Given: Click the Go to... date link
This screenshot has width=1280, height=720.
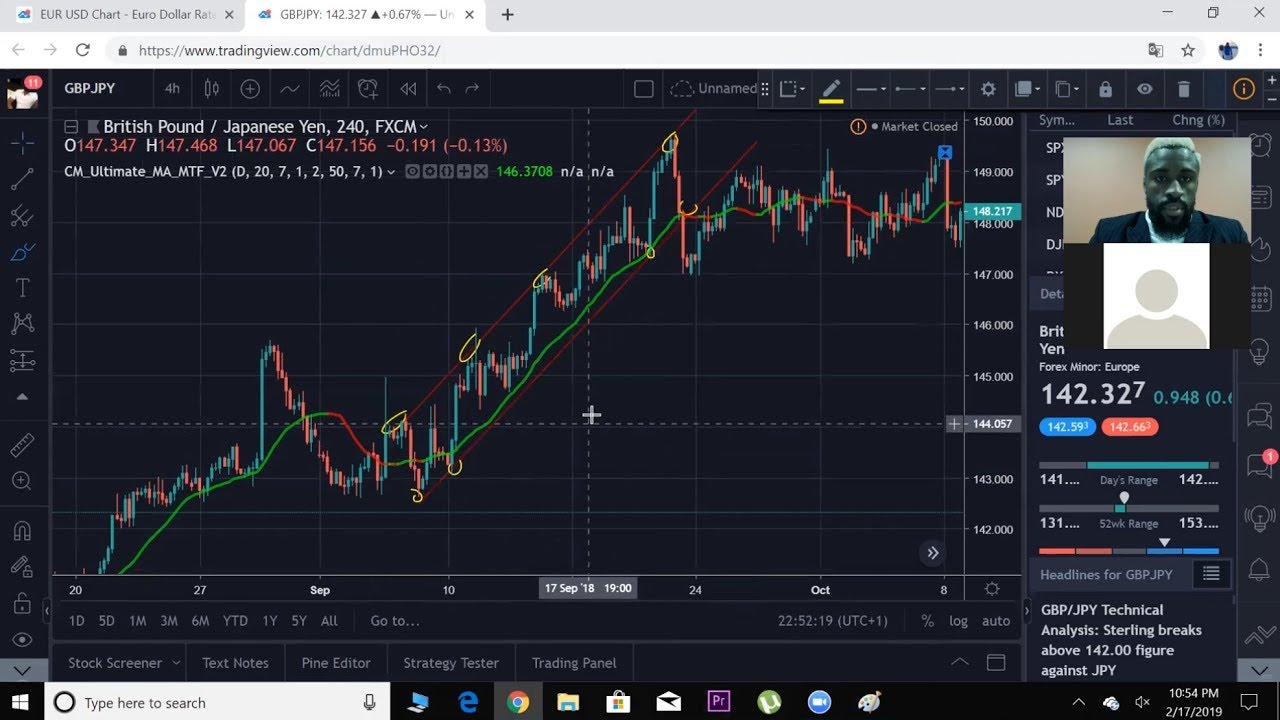Looking at the screenshot, I should [395, 621].
